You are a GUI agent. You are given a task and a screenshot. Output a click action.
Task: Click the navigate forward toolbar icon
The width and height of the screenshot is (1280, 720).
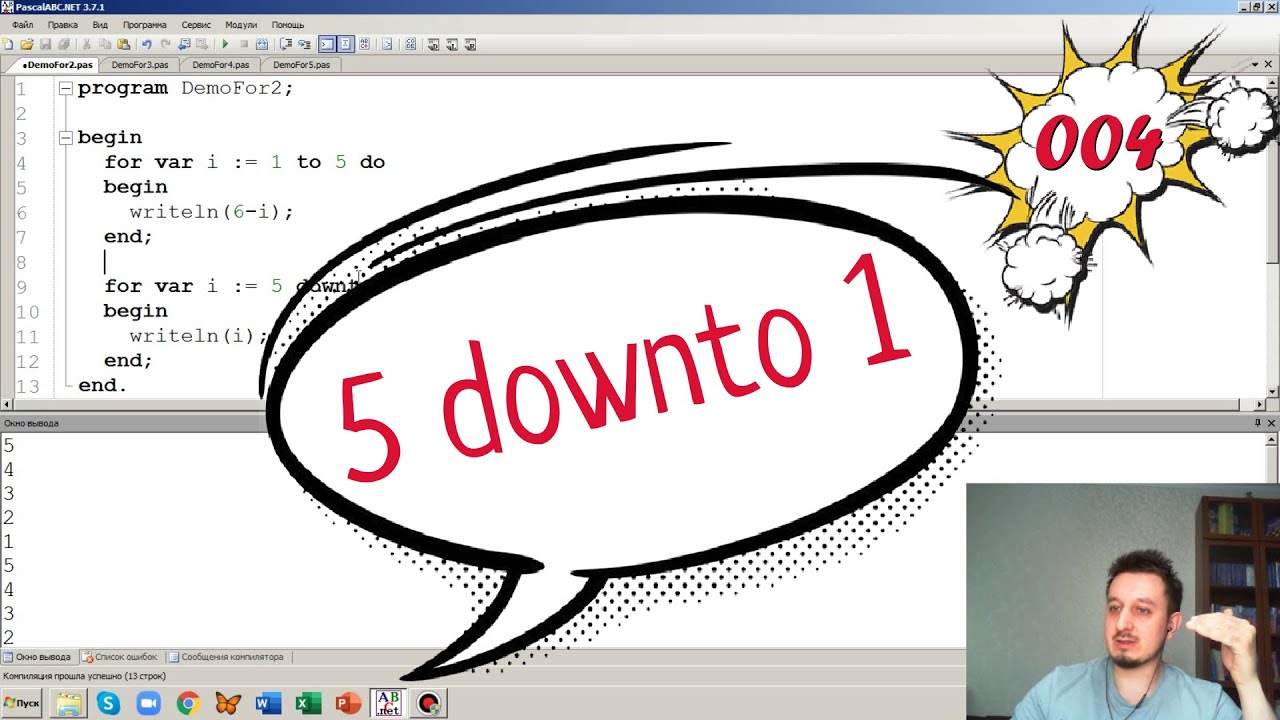pos(203,44)
